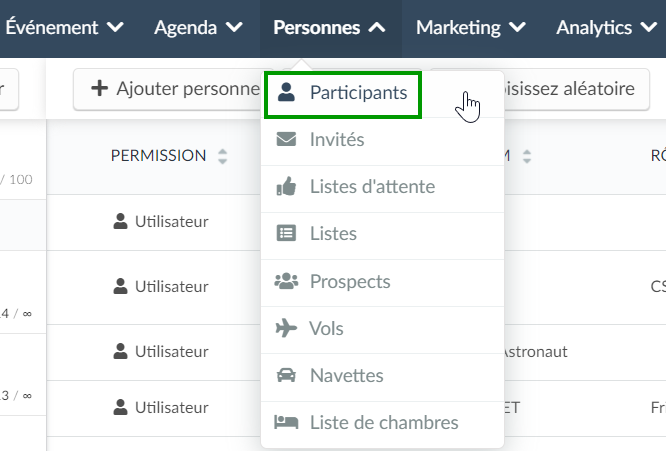Click the Invités envelope icon

286,139
